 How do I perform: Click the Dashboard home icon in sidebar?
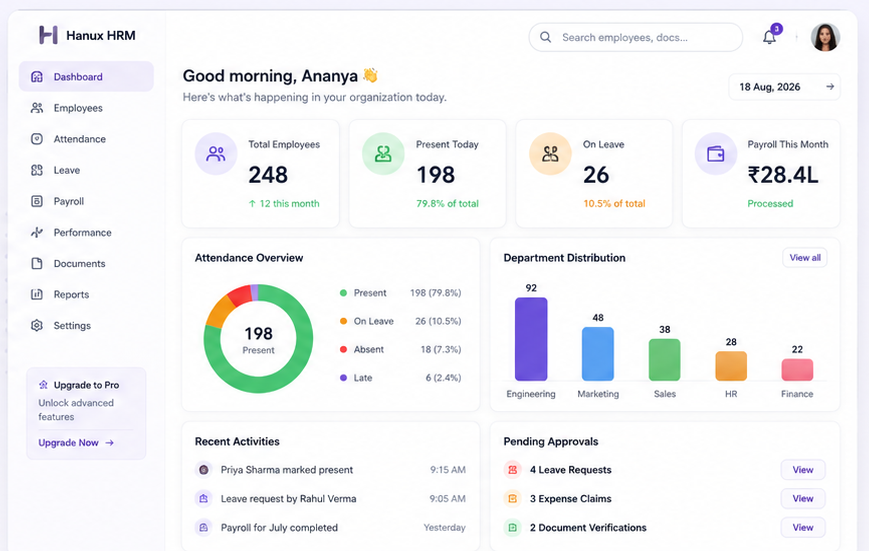coord(37,76)
